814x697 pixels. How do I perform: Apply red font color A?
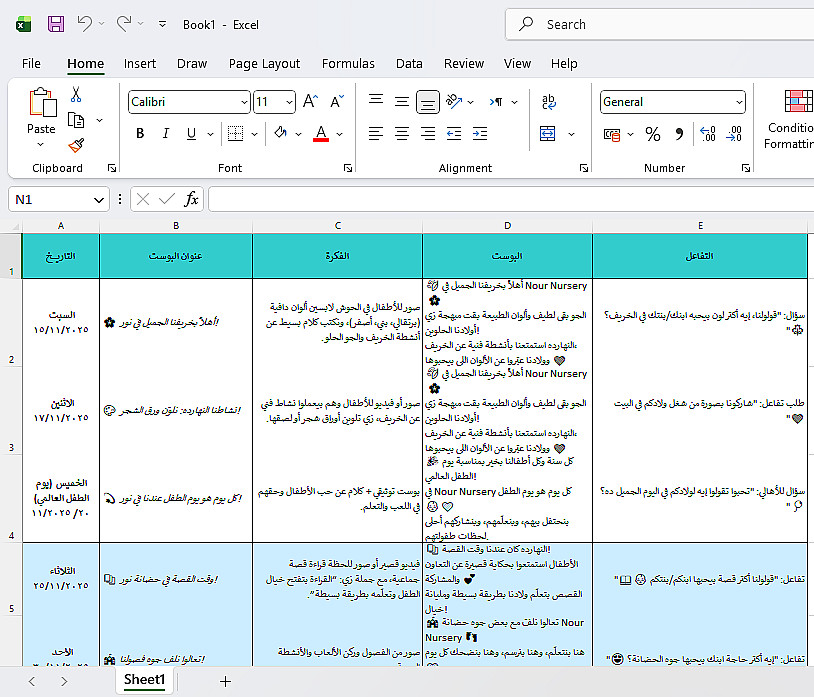tap(321, 133)
